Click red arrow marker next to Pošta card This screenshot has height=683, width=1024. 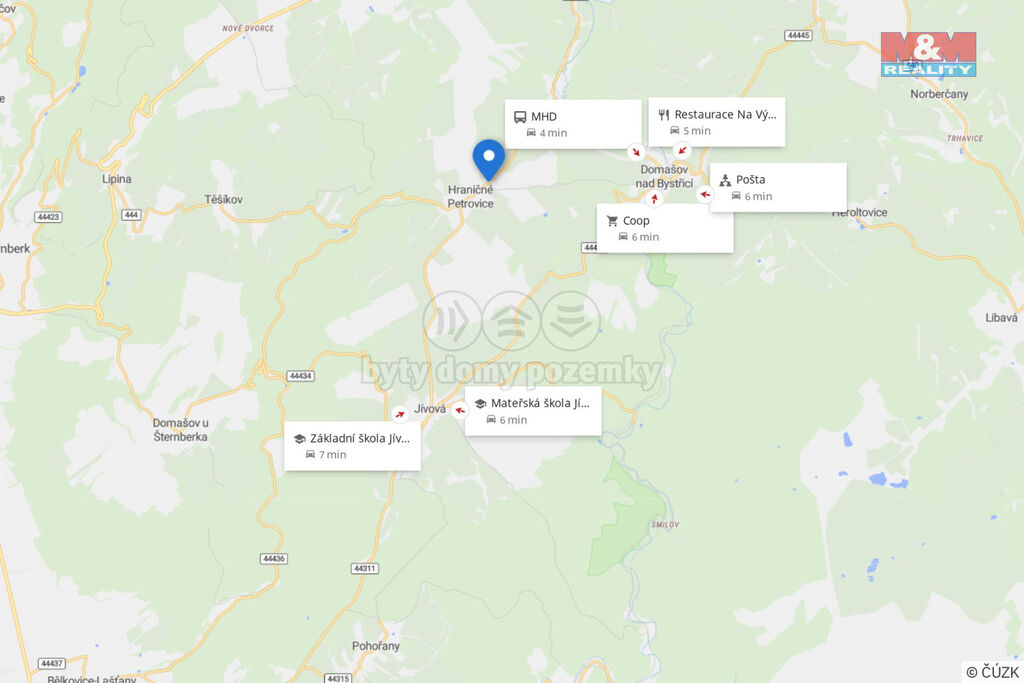[x=705, y=194]
